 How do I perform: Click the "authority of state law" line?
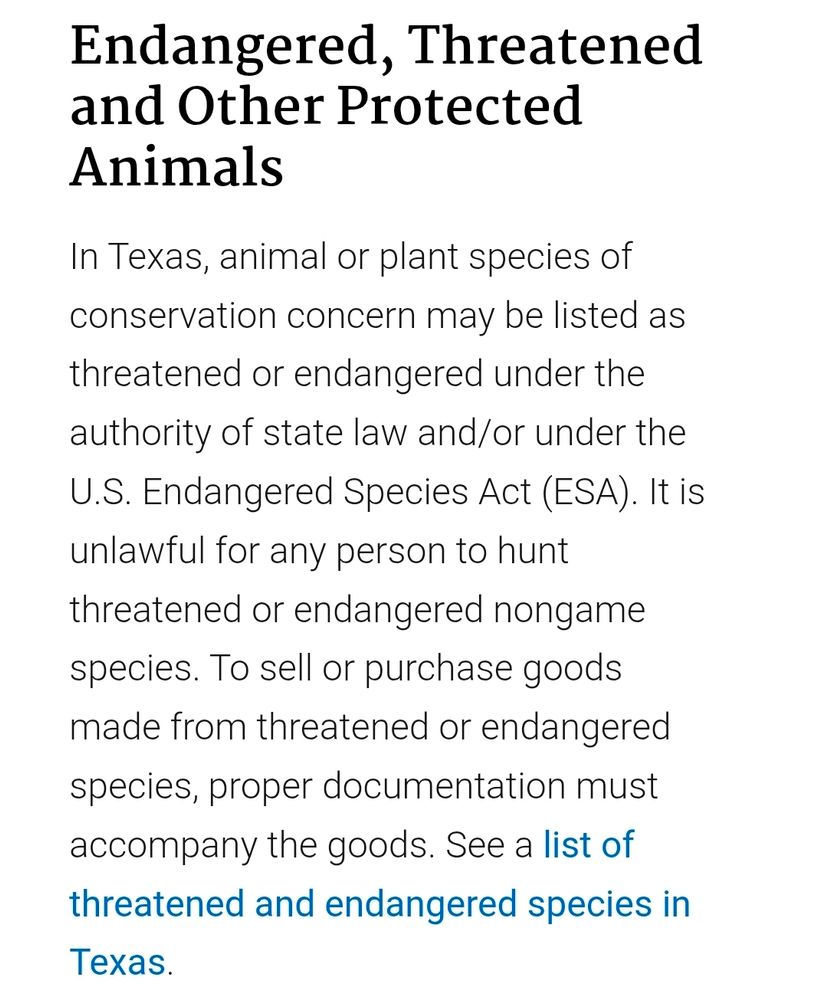(377, 434)
